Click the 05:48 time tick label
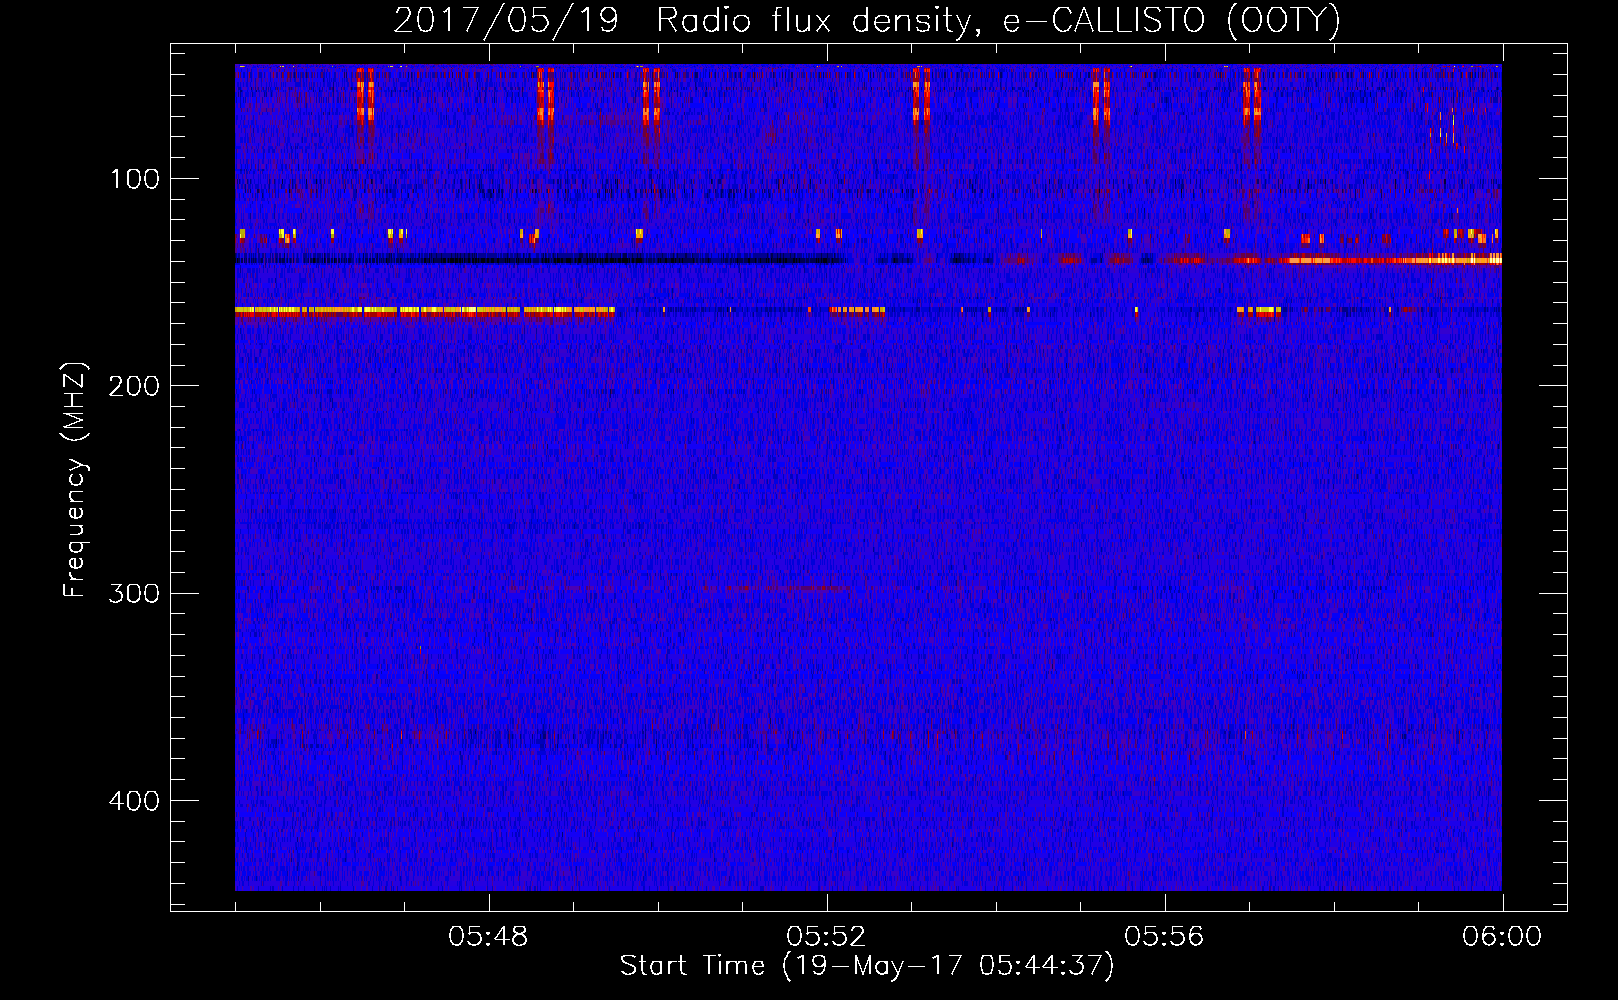 488,937
